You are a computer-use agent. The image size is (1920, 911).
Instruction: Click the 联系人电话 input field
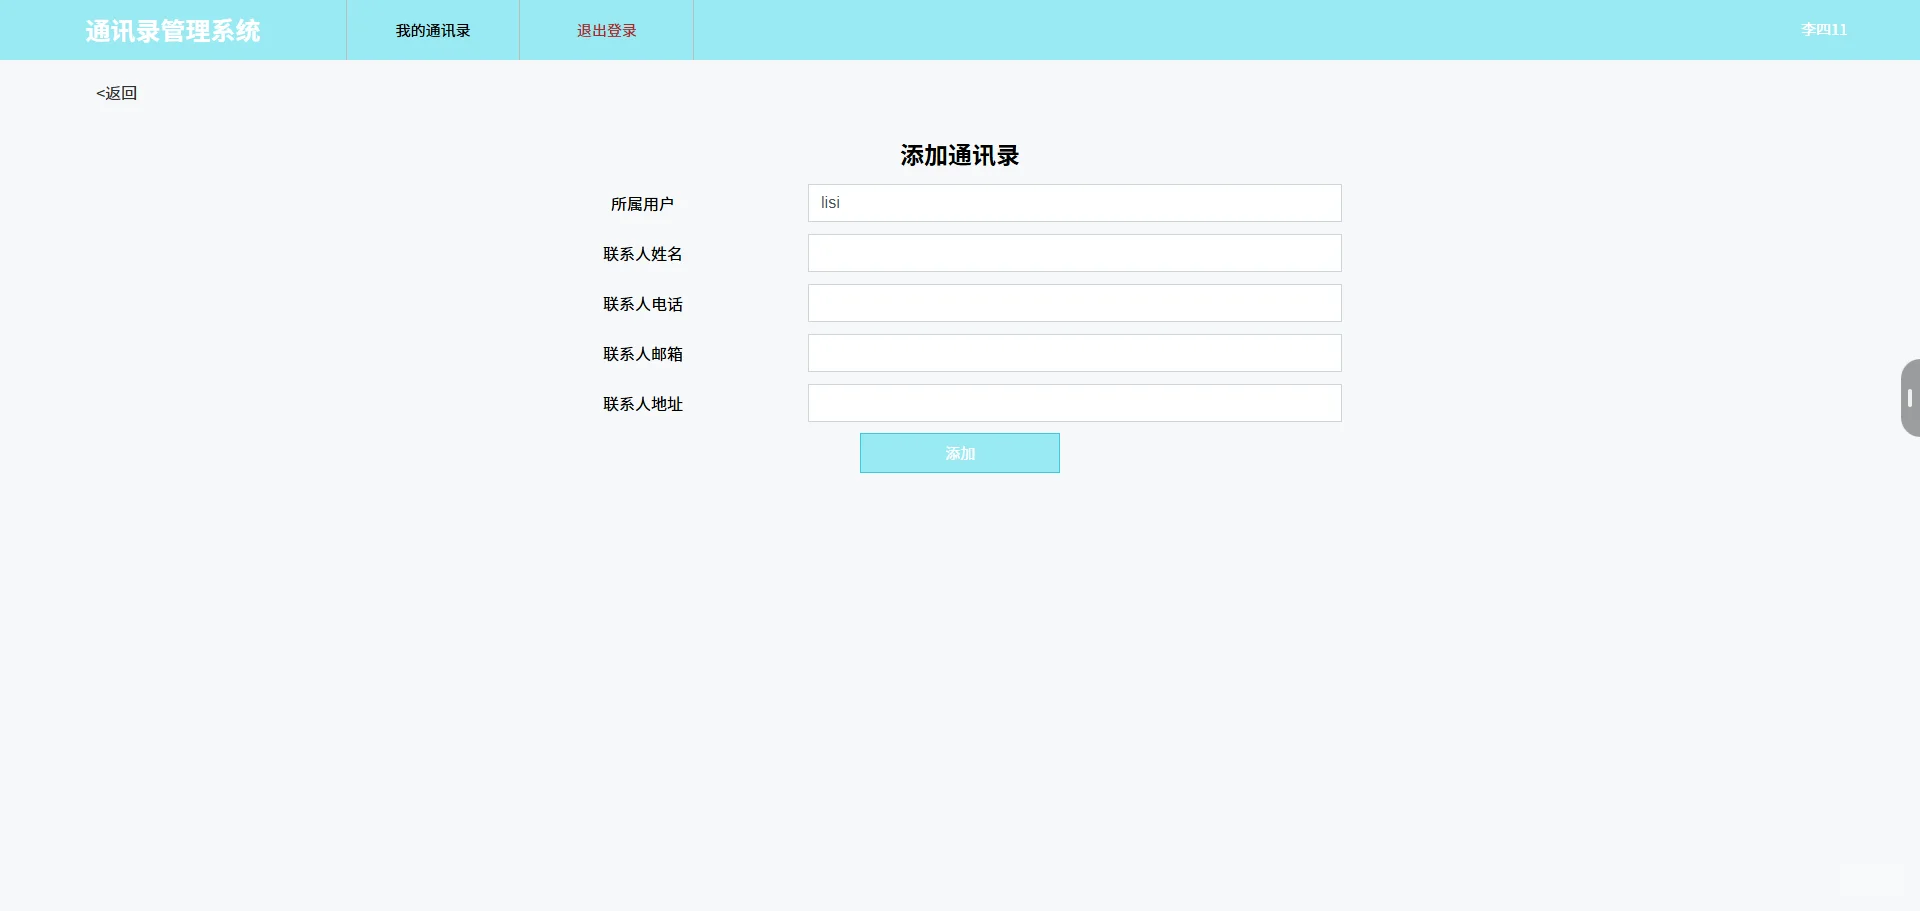pyautogui.click(x=1074, y=303)
